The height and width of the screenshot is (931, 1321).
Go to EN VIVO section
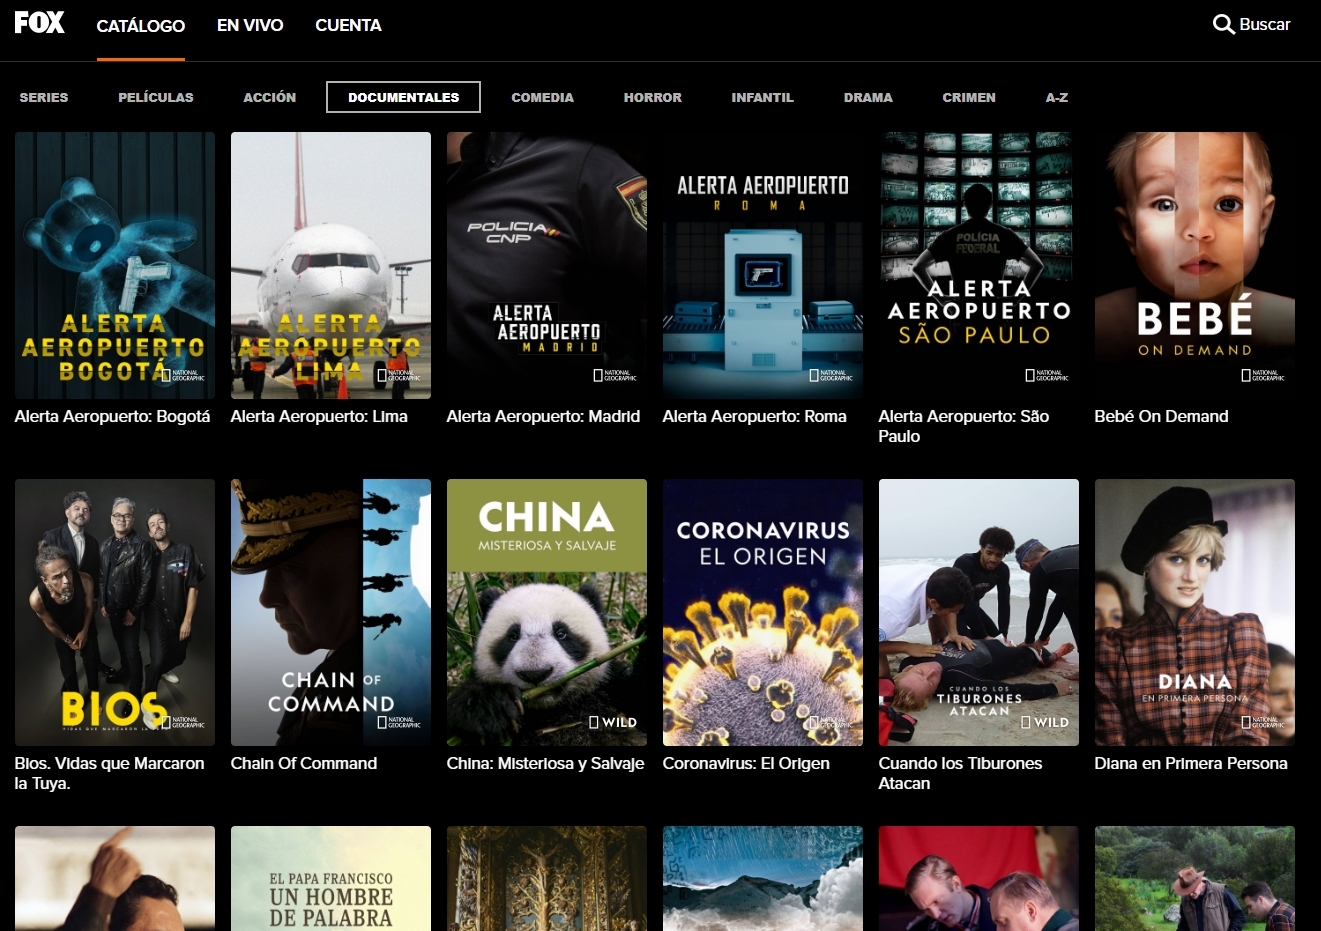pyautogui.click(x=250, y=25)
